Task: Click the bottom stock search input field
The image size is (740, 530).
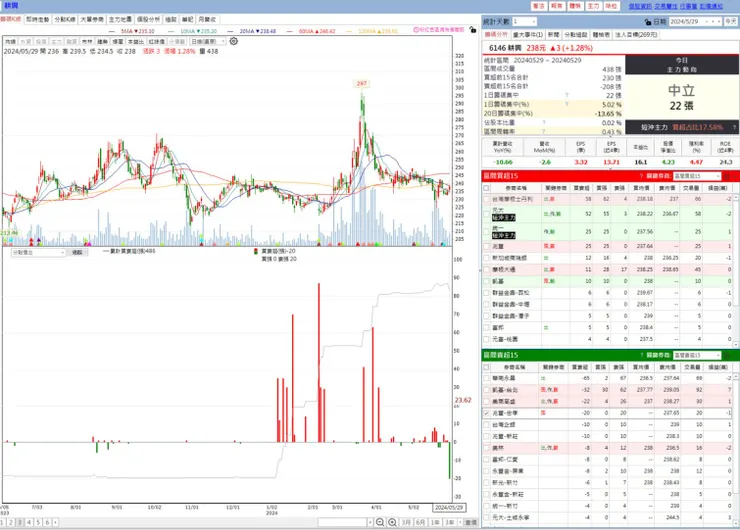Action: 342,522
